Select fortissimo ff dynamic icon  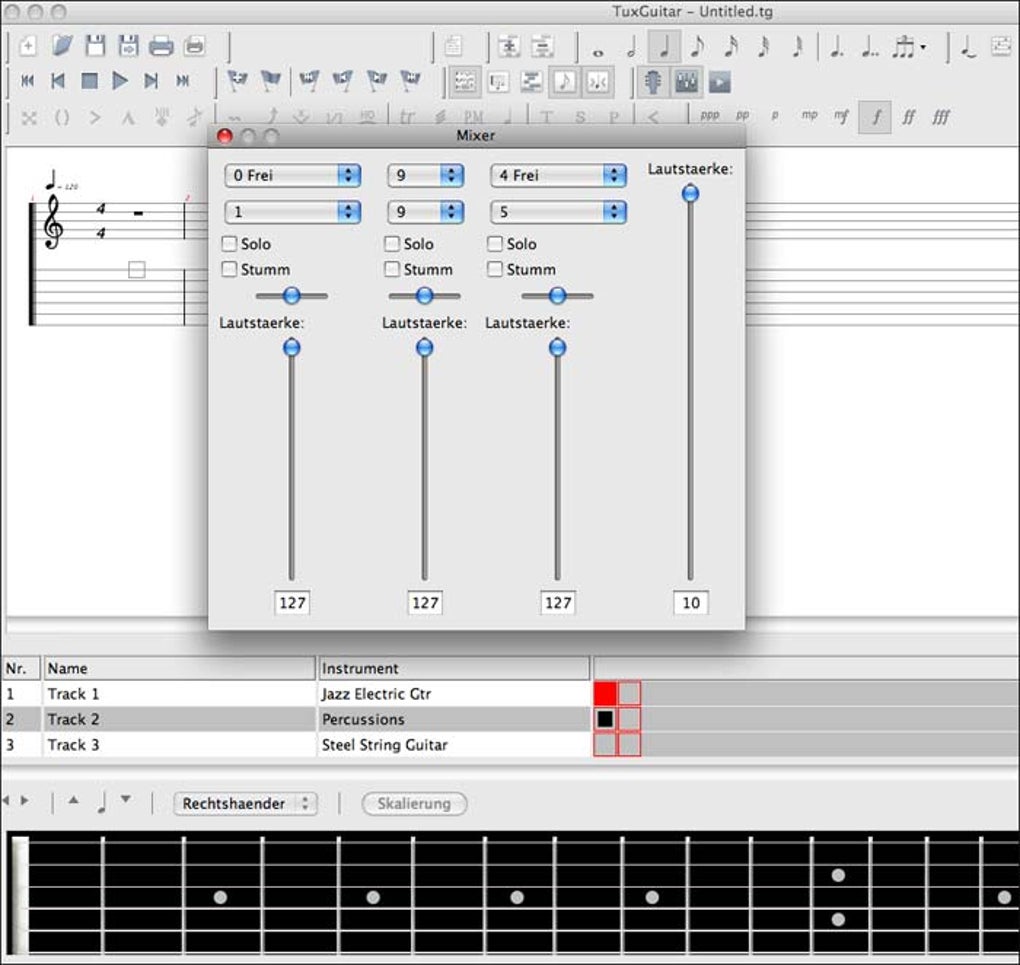pos(908,117)
